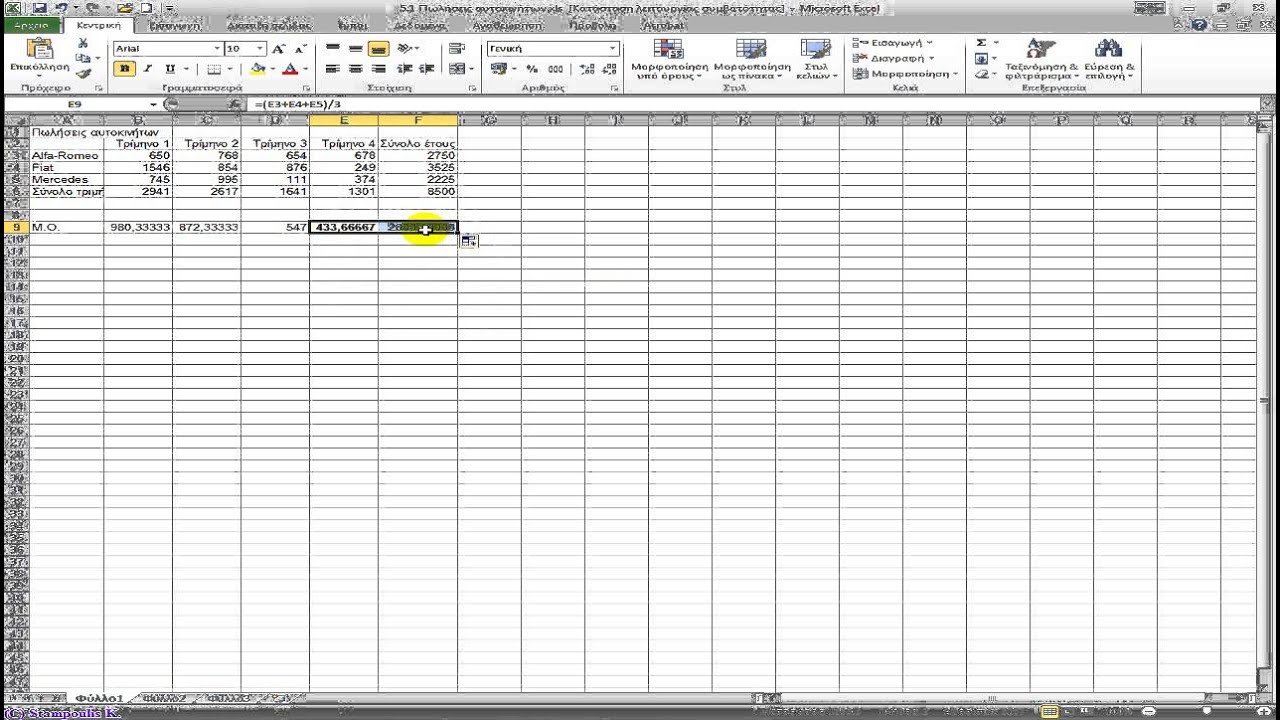Select the Φύλλο1 sheet tab
1280x720 pixels.
click(99, 698)
